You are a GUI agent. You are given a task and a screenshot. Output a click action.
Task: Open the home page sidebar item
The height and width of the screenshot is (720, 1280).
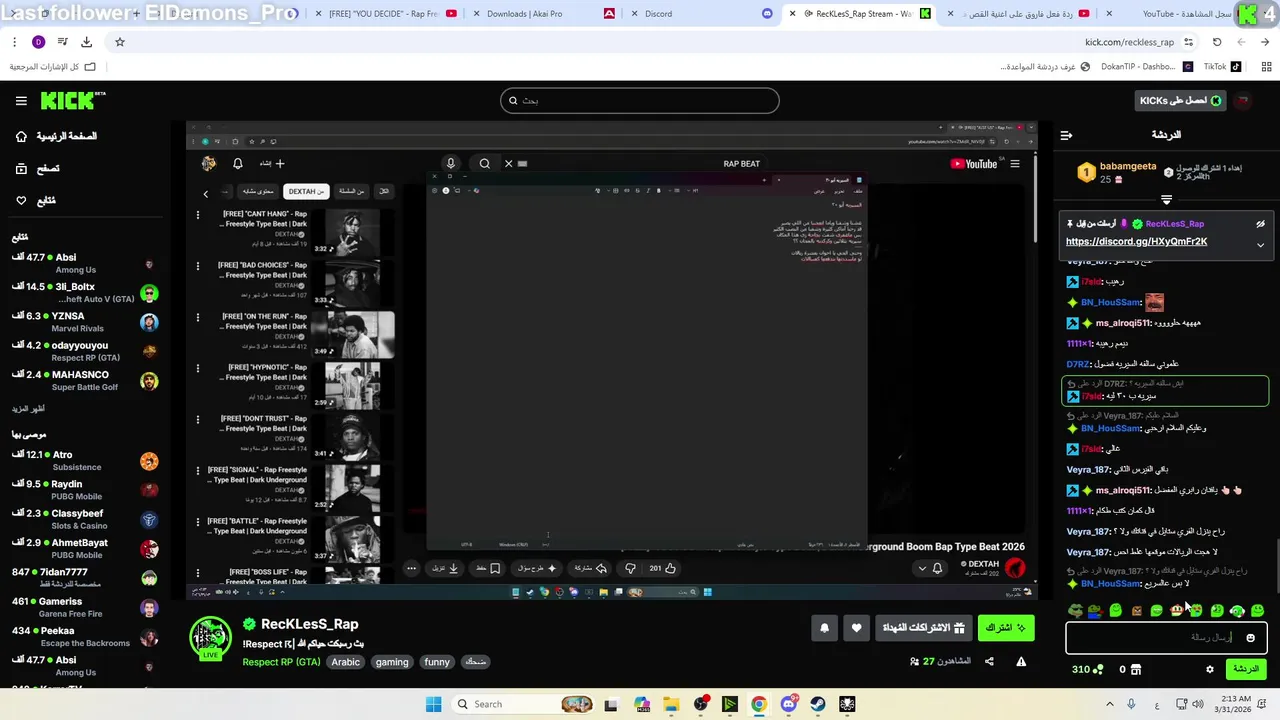[x=58, y=136]
